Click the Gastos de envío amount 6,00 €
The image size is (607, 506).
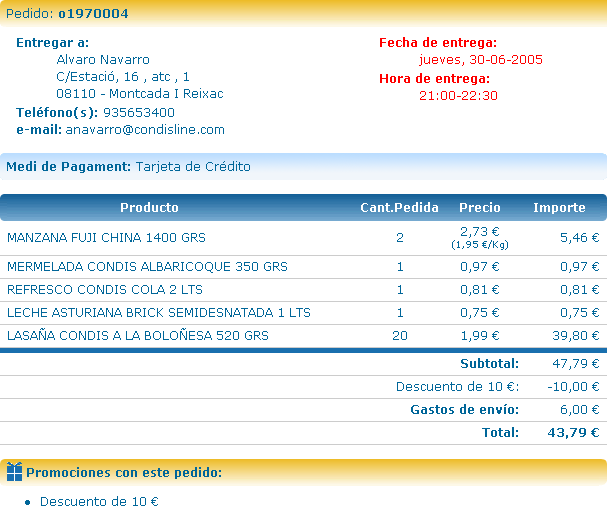point(579,410)
